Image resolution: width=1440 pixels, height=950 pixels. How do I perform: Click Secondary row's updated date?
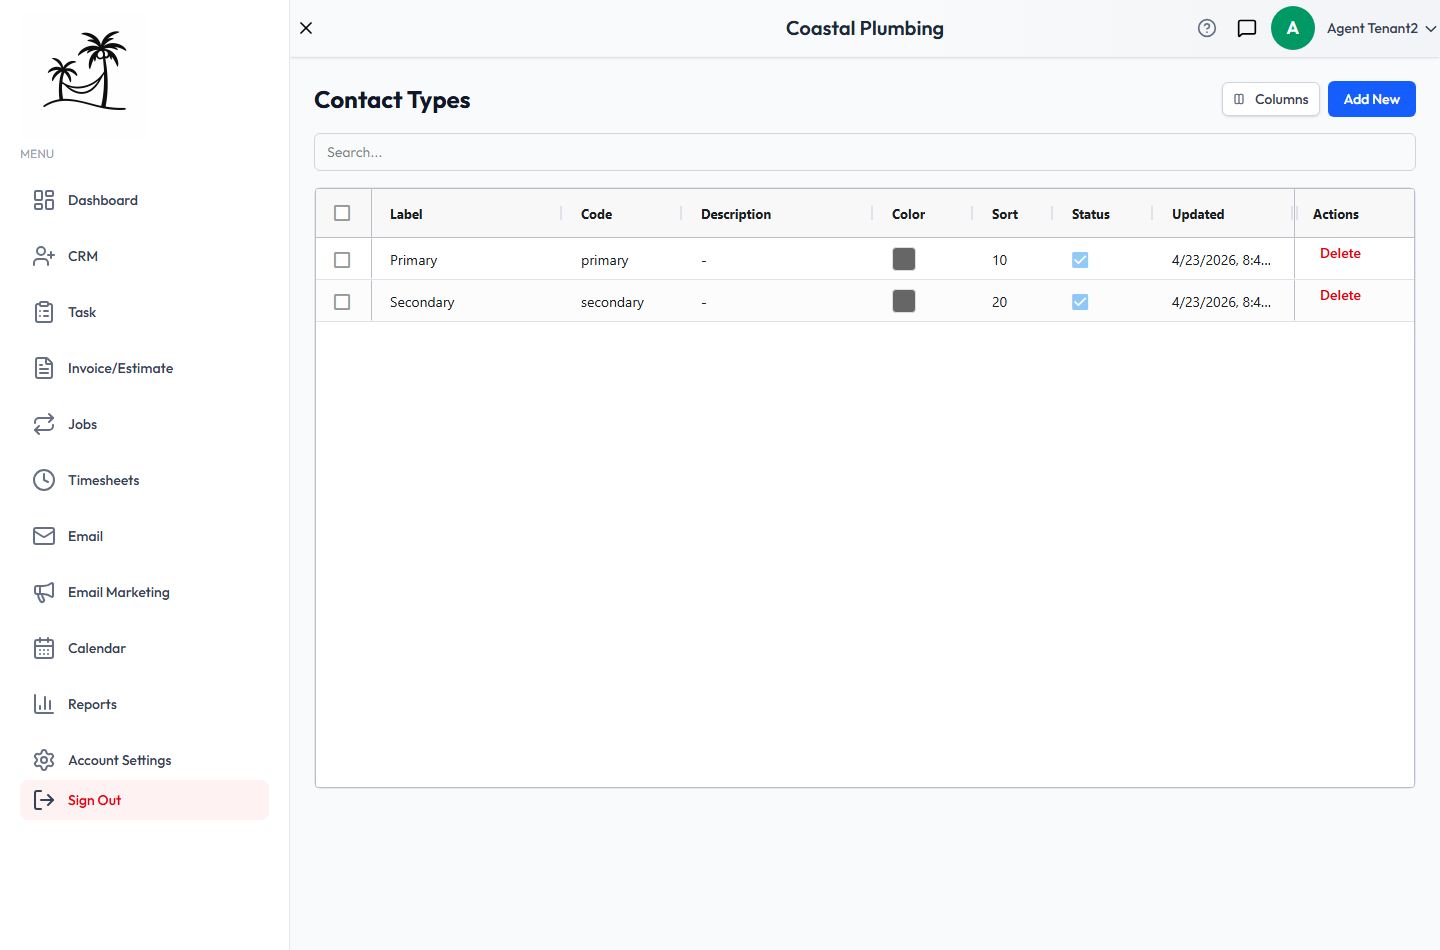point(1221,302)
